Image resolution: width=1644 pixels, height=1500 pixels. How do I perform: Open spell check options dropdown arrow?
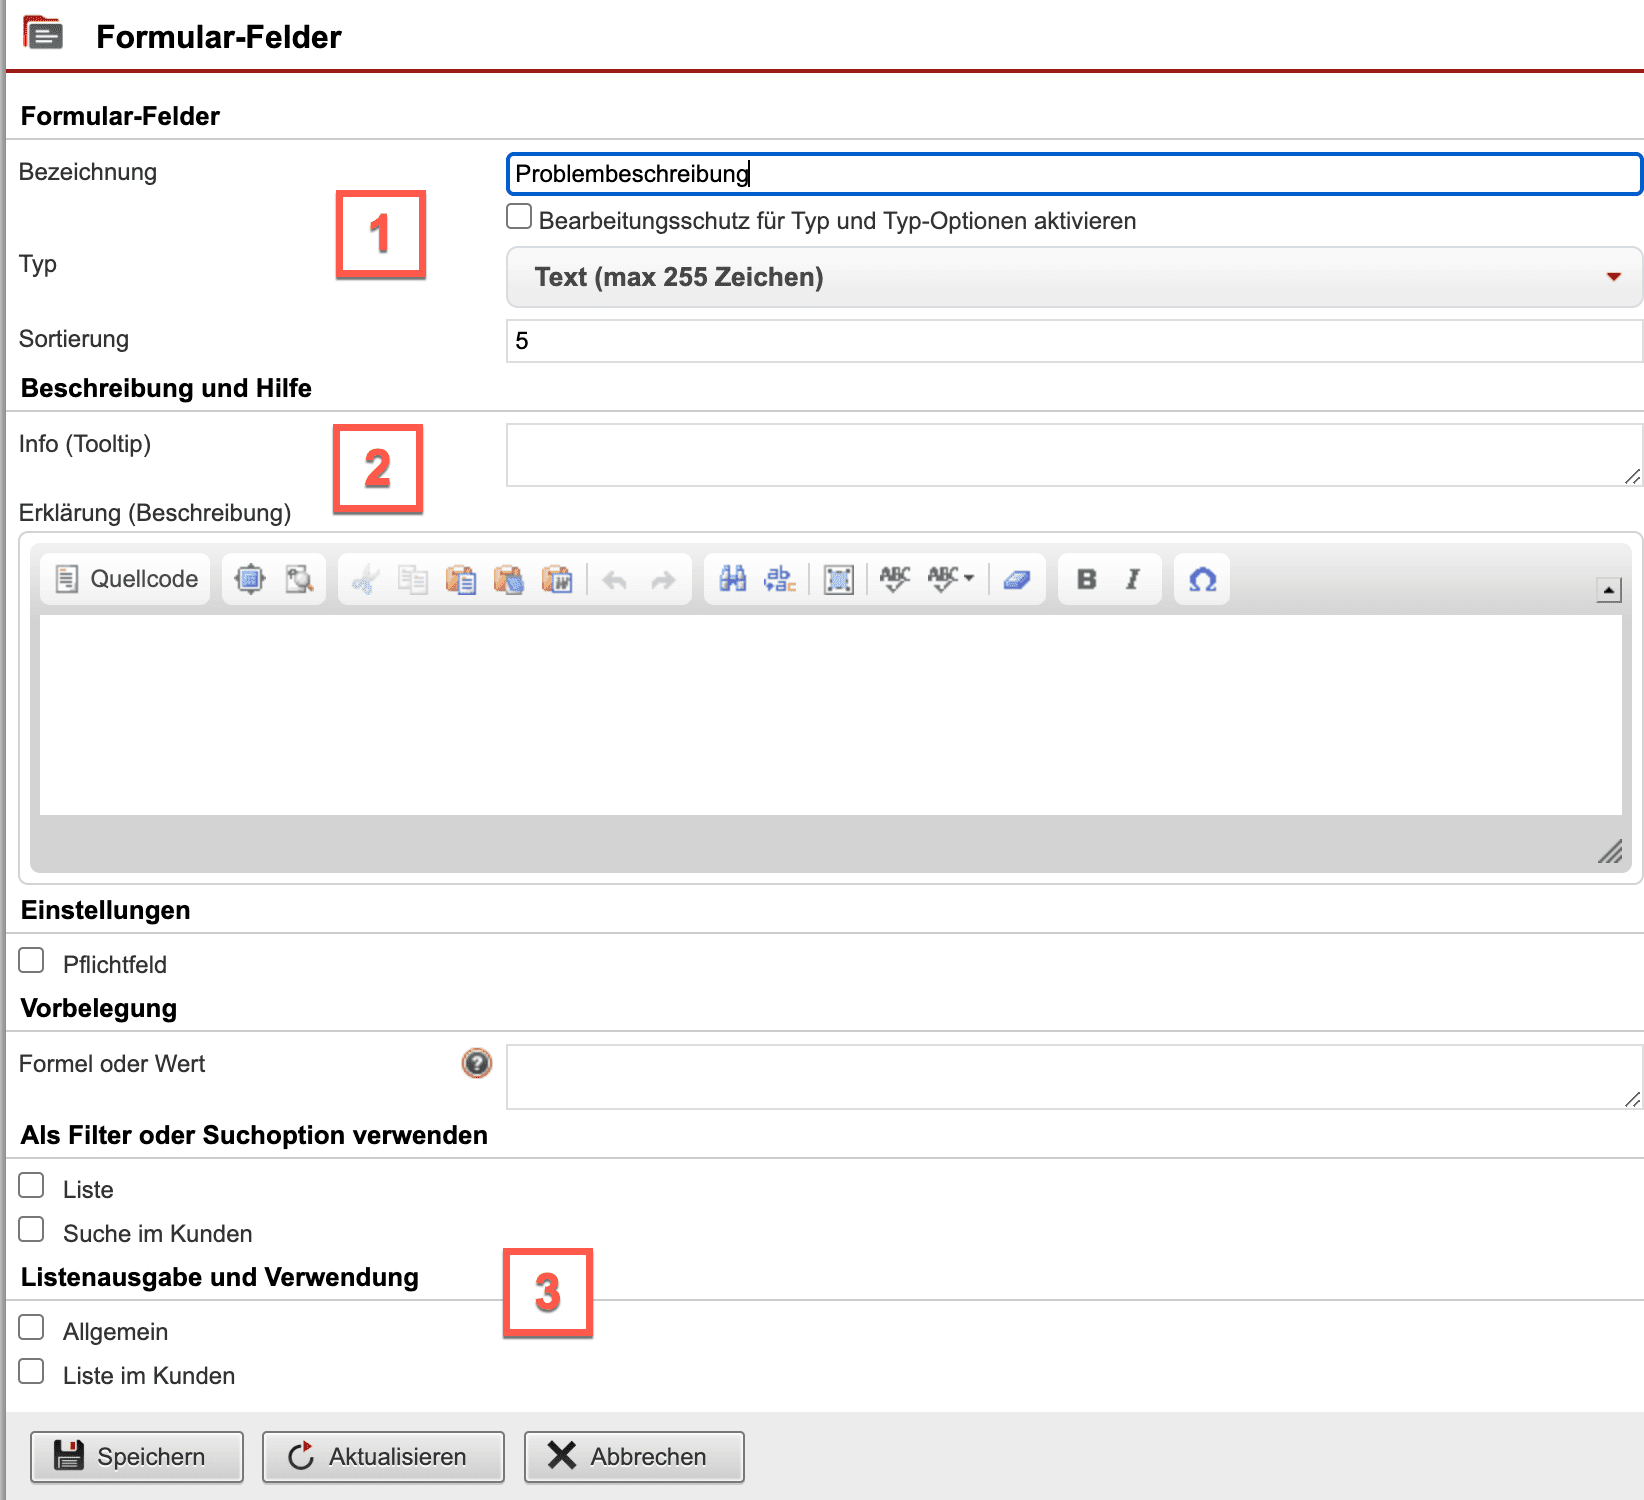(968, 578)
